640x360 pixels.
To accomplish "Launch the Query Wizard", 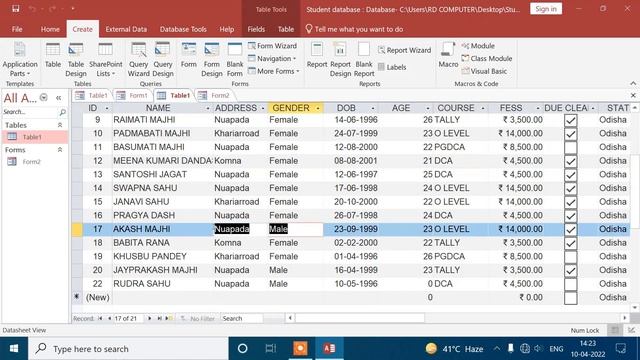I will coord(138,60).
